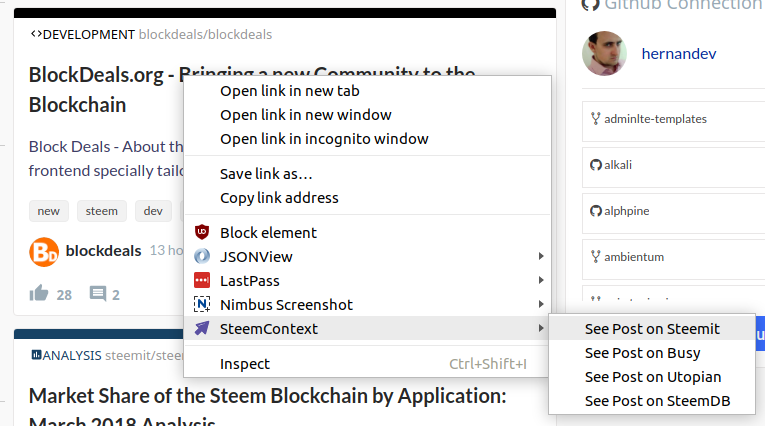Select See Post on SteemDB
Image resolution: width=765 pixels, height=426 pixels.
(x=657, y=401)
